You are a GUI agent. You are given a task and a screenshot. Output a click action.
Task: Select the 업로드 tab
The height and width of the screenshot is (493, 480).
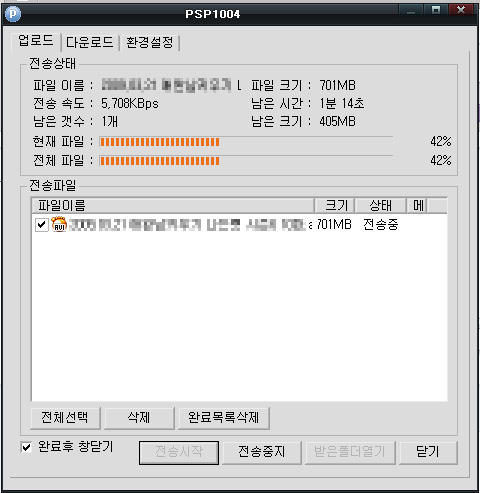[36, 41]
